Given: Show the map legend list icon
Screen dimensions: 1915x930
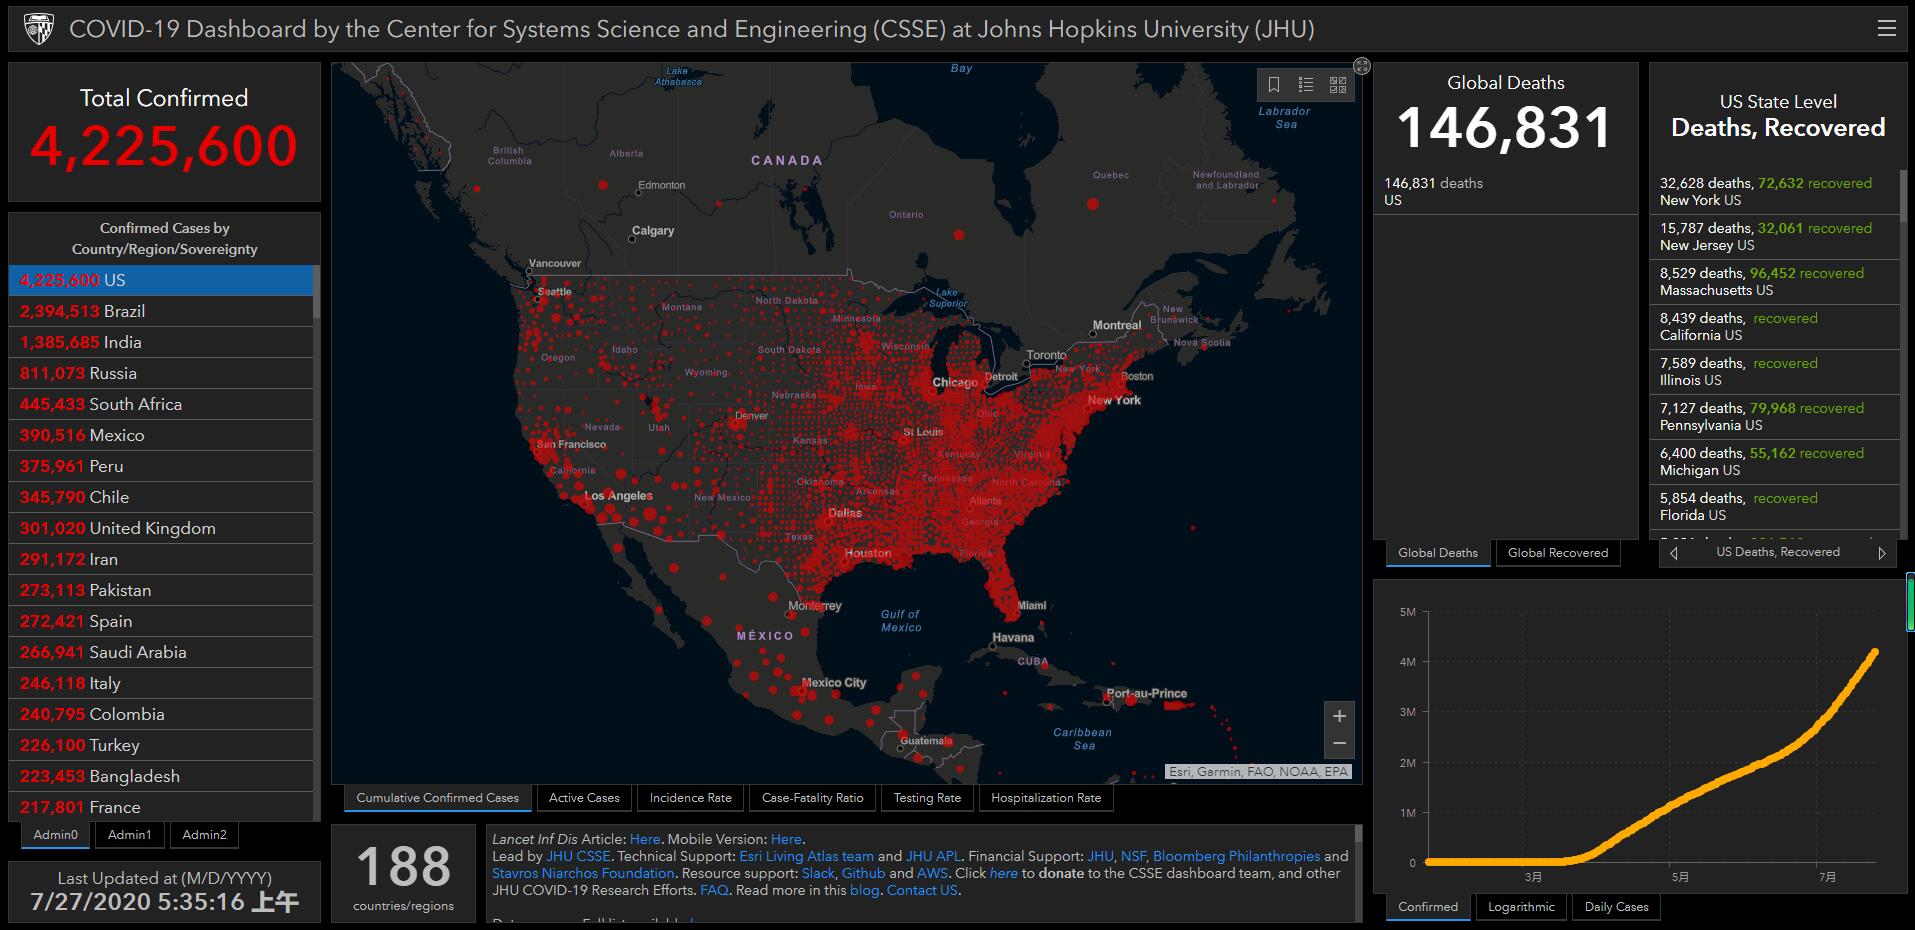Looking at the screenshot, I should coord(1306,85).
